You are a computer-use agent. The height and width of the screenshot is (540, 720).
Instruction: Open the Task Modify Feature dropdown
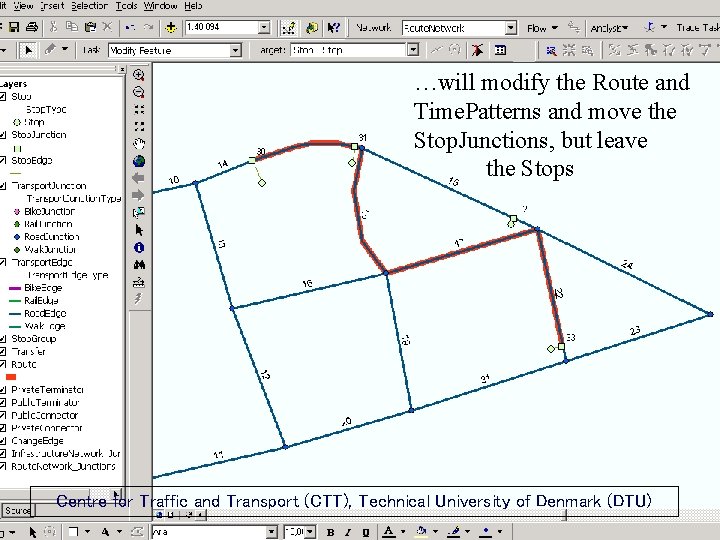[x=236, y=50]
